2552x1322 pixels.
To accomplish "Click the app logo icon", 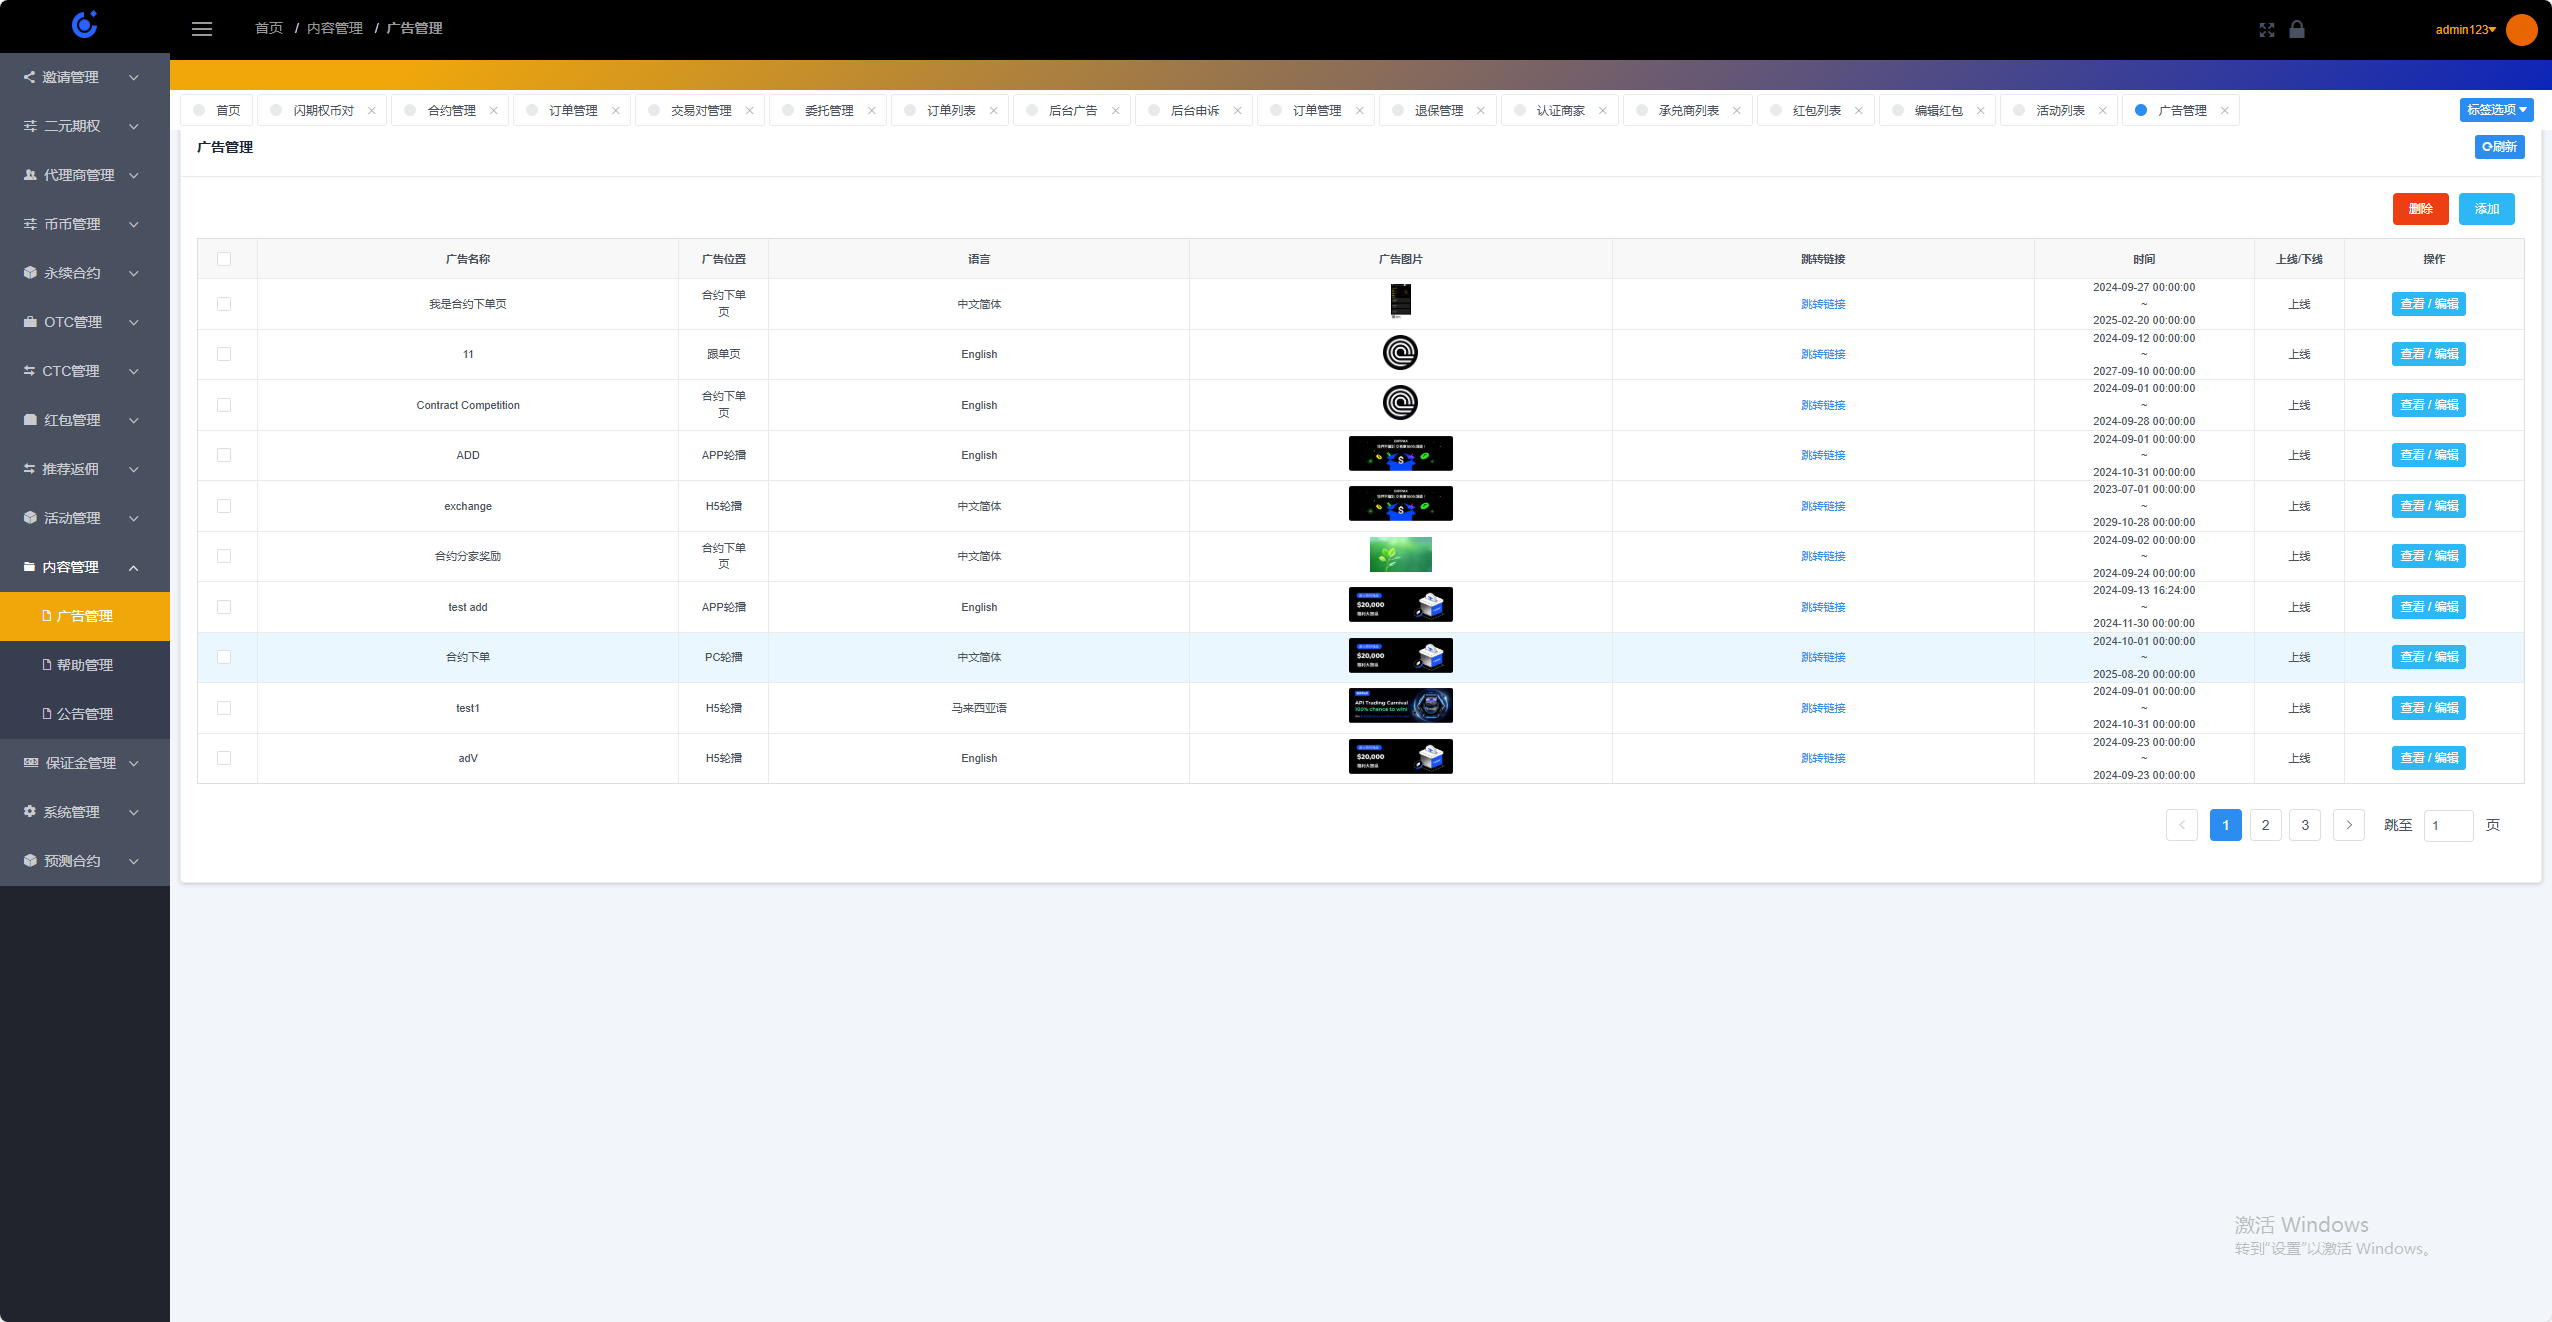I will click(85, 25).
